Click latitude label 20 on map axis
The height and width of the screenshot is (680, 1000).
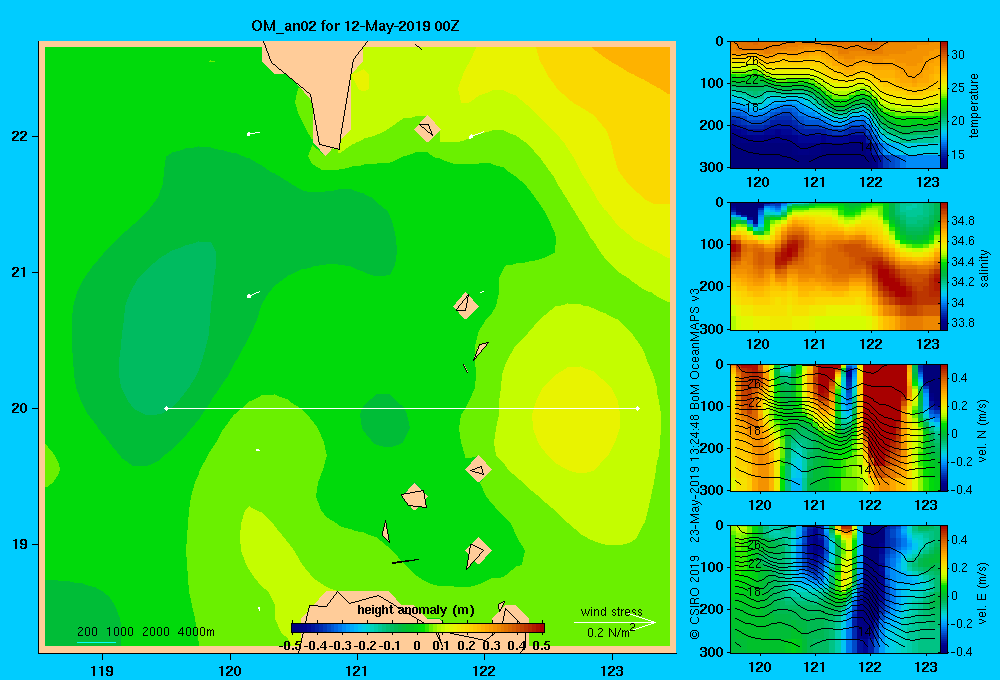coord(20,408)
